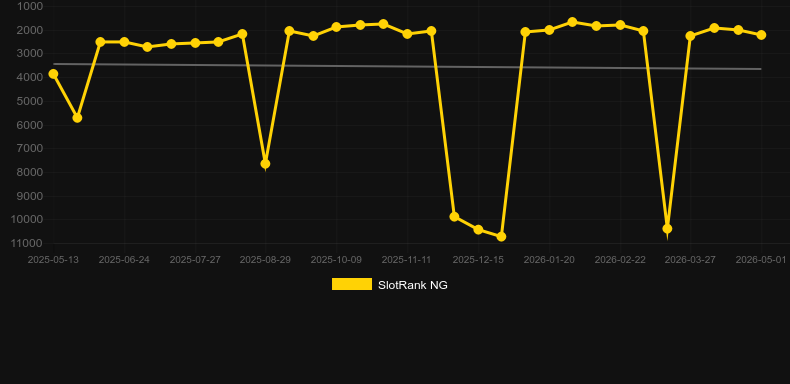790x384 pixels.
Task: Click the 2025-07-27 date label
Action: coord(195,260)
